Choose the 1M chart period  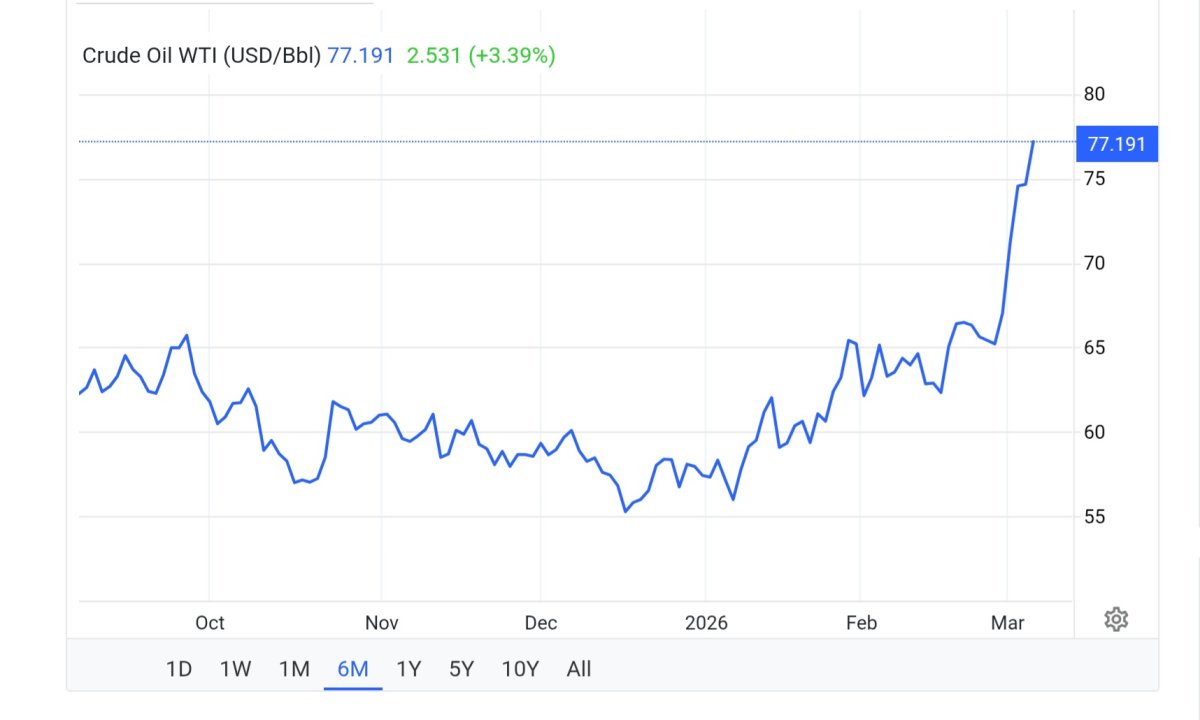tap(294, 669)
